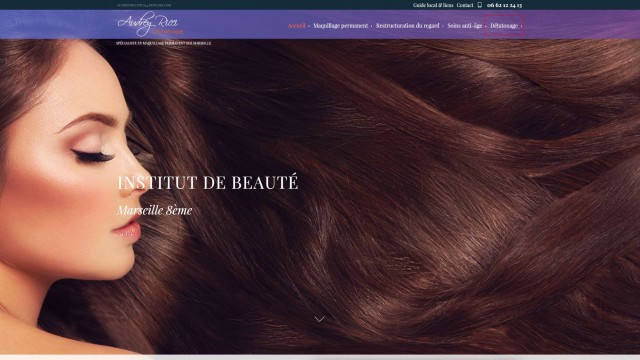Open the Détatouage menu item

pos(504,25)
